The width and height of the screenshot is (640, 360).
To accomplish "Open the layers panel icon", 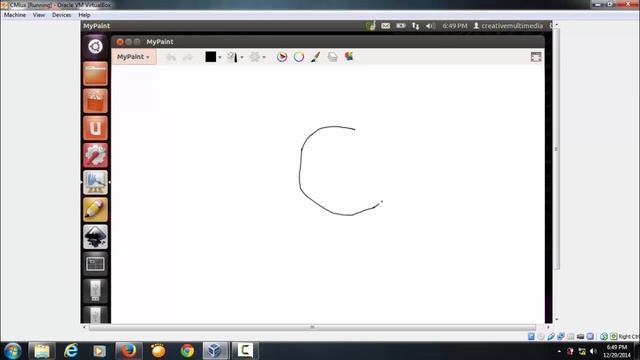I will point(332,57).
